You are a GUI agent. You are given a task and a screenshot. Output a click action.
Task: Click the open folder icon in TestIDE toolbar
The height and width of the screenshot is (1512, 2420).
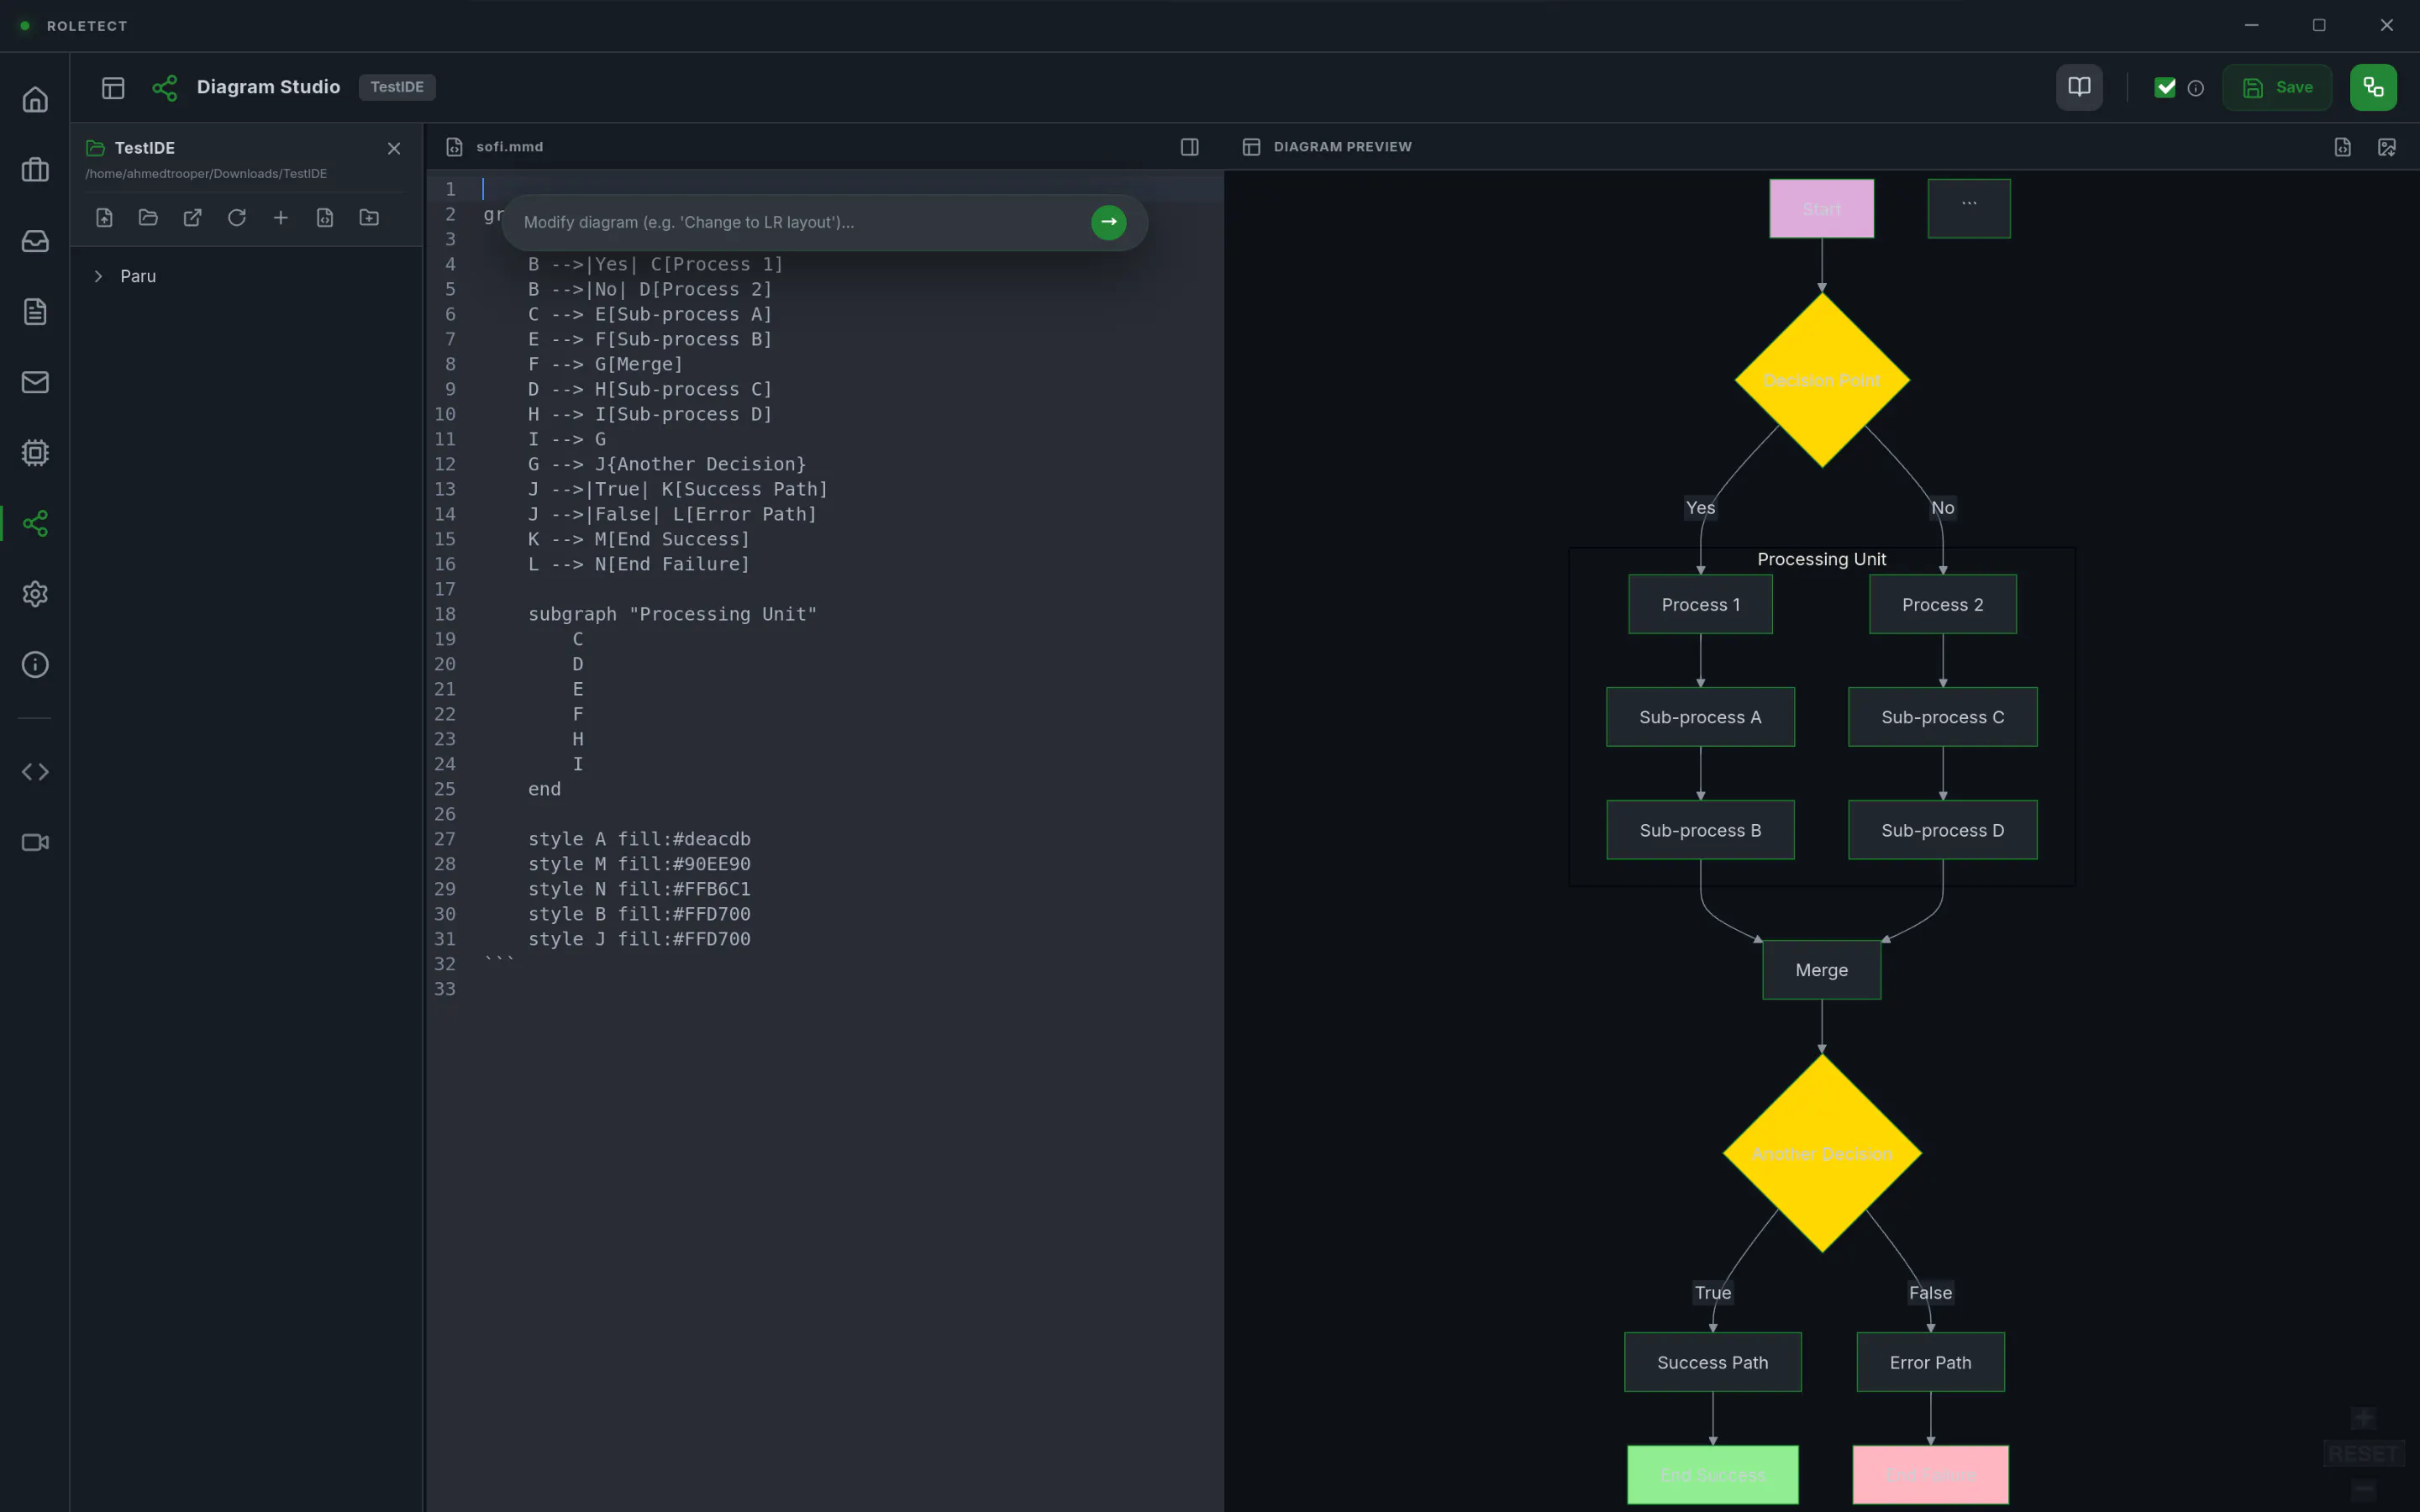click(148, 218)
